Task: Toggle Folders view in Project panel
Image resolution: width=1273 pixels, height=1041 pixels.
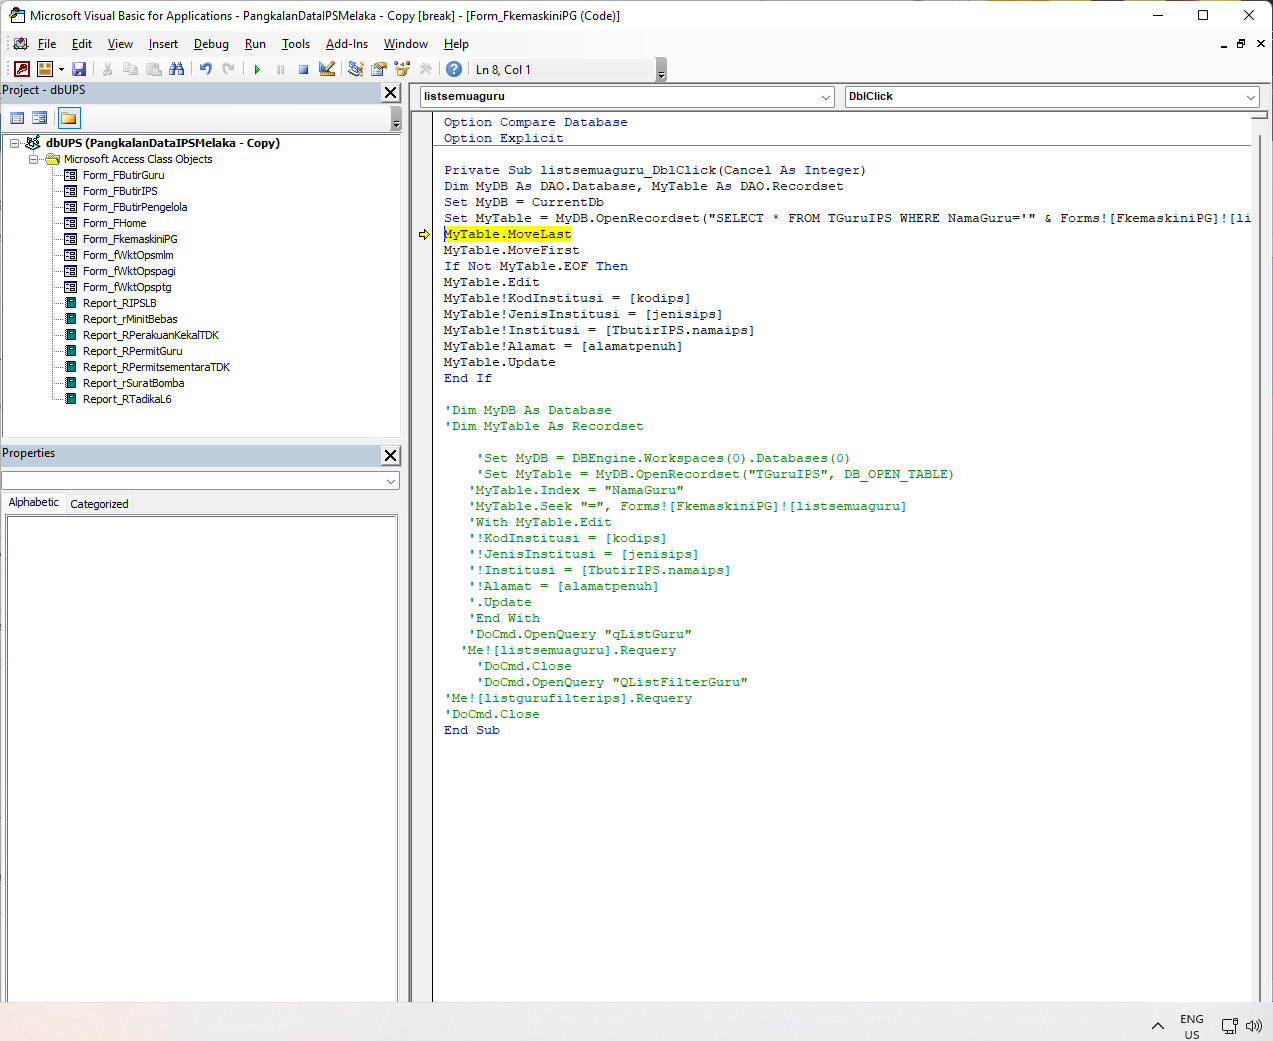Action: tap(69, 118)
